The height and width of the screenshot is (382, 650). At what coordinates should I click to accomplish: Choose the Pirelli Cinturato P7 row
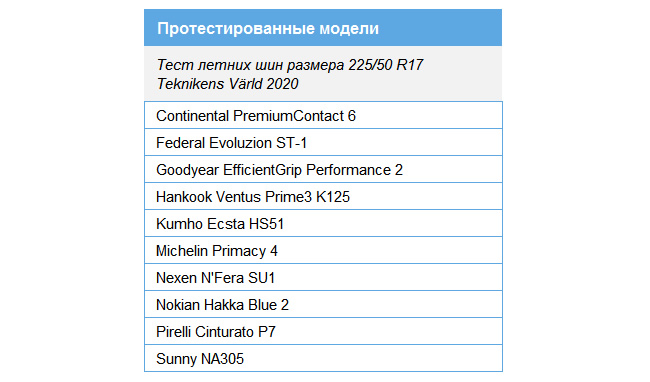tap(323, 331)
